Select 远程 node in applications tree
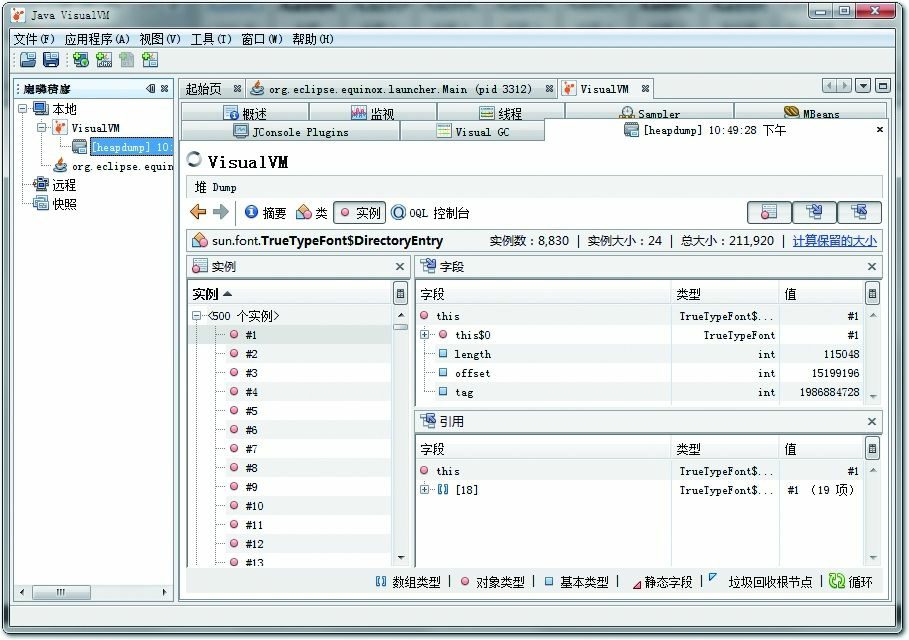This screenshot has width=909, height=640. pos(55,185)
